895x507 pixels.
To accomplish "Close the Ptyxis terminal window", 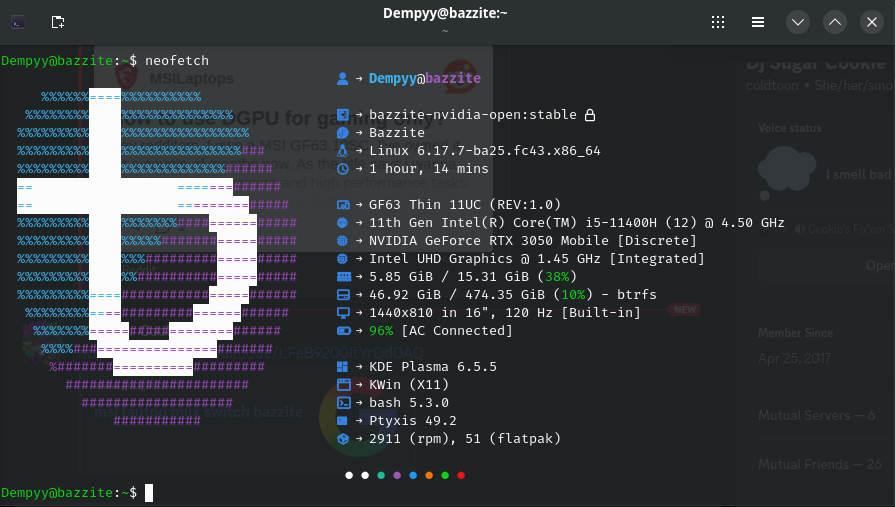I will pos(872,22).
